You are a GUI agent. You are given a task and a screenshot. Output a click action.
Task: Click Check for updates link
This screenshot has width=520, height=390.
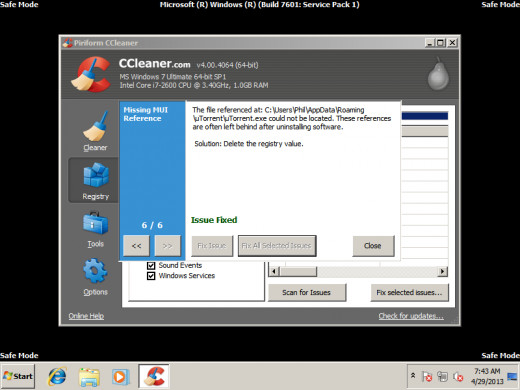411,316
